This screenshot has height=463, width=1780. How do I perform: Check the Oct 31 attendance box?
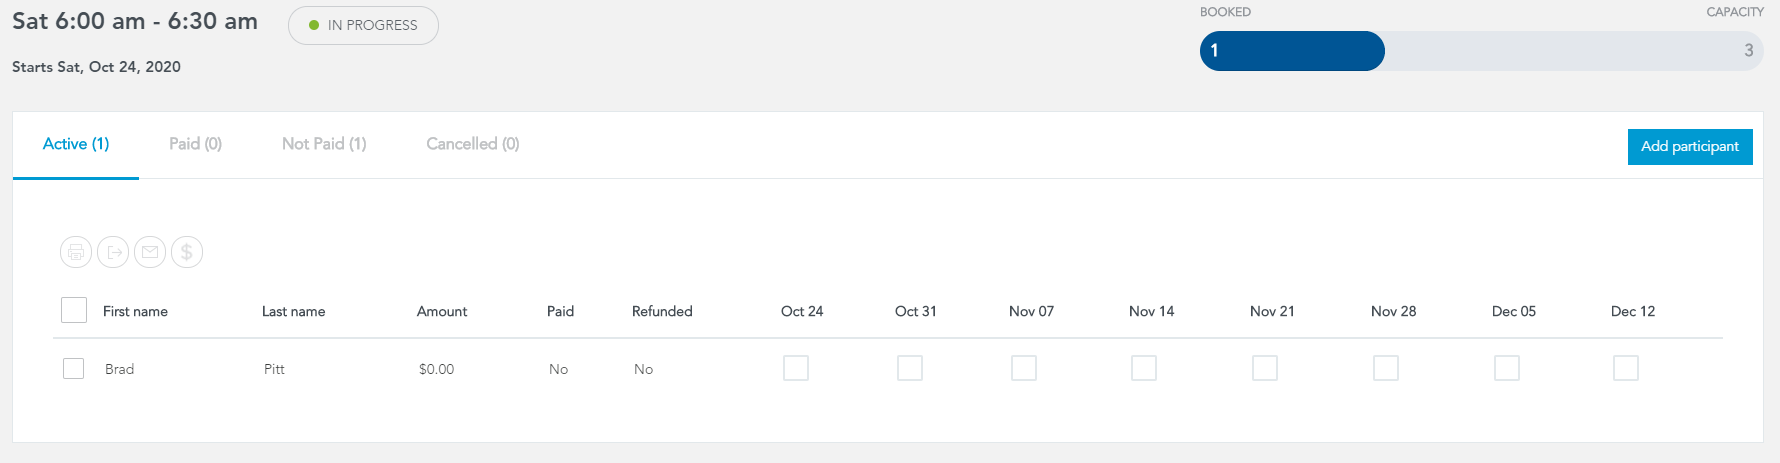(910, 368)
